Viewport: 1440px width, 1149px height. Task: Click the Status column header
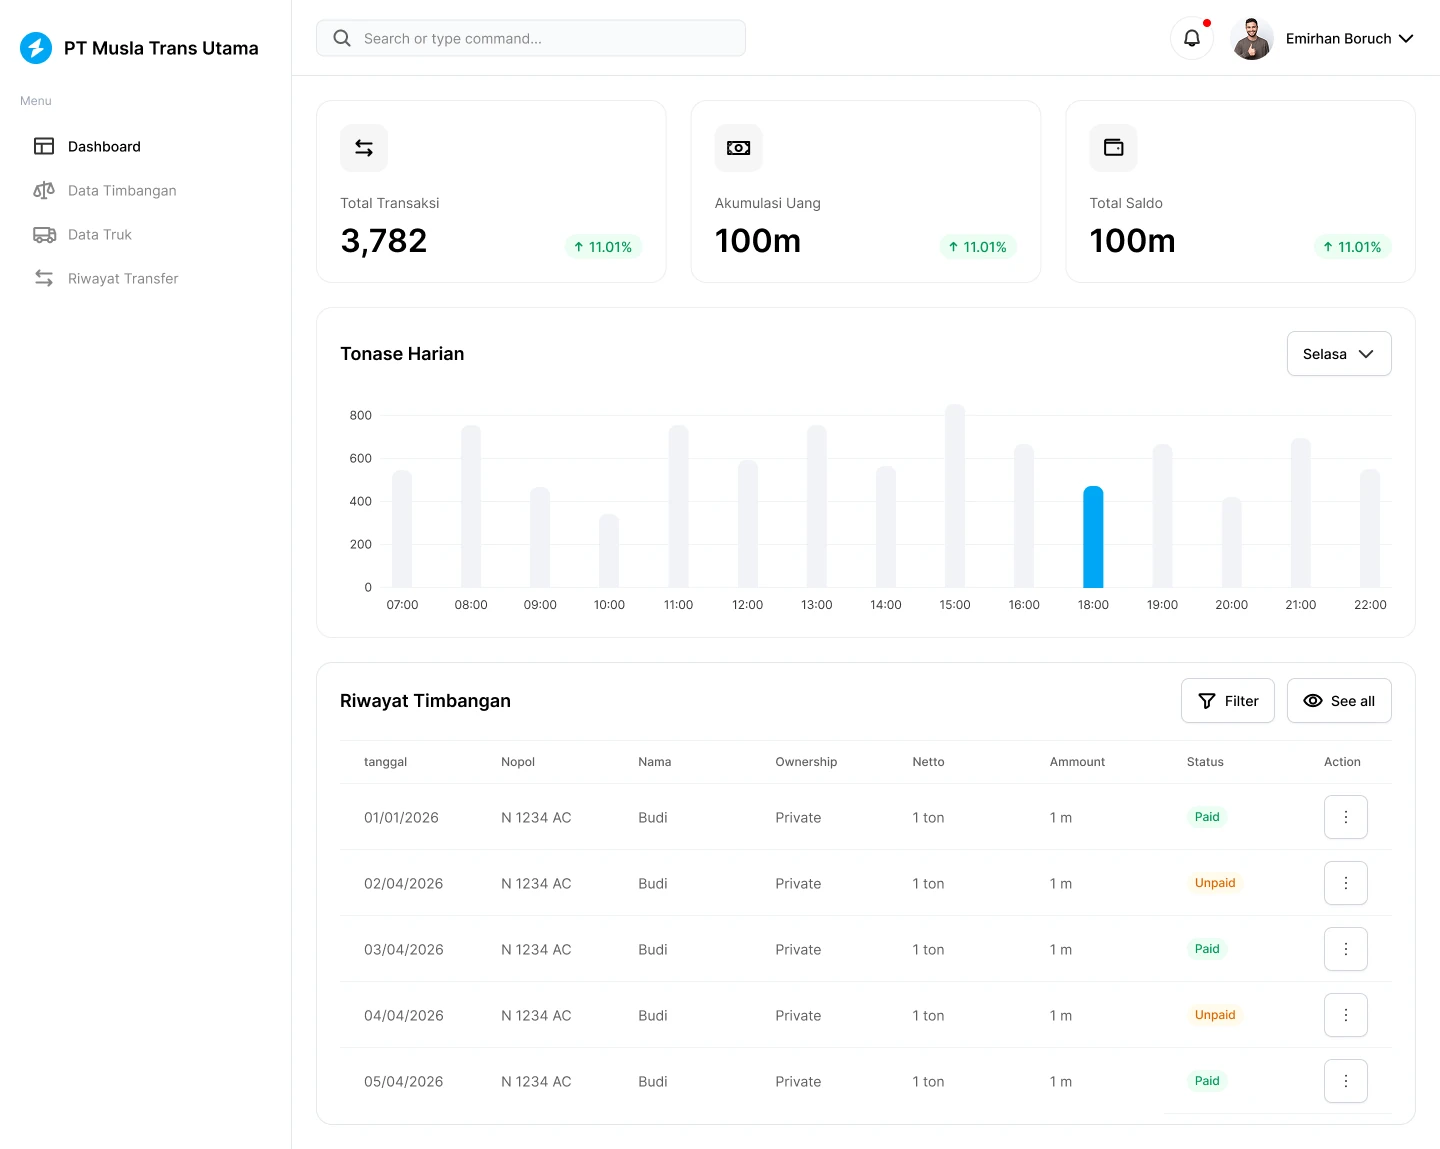click(x=1205, y=762)
